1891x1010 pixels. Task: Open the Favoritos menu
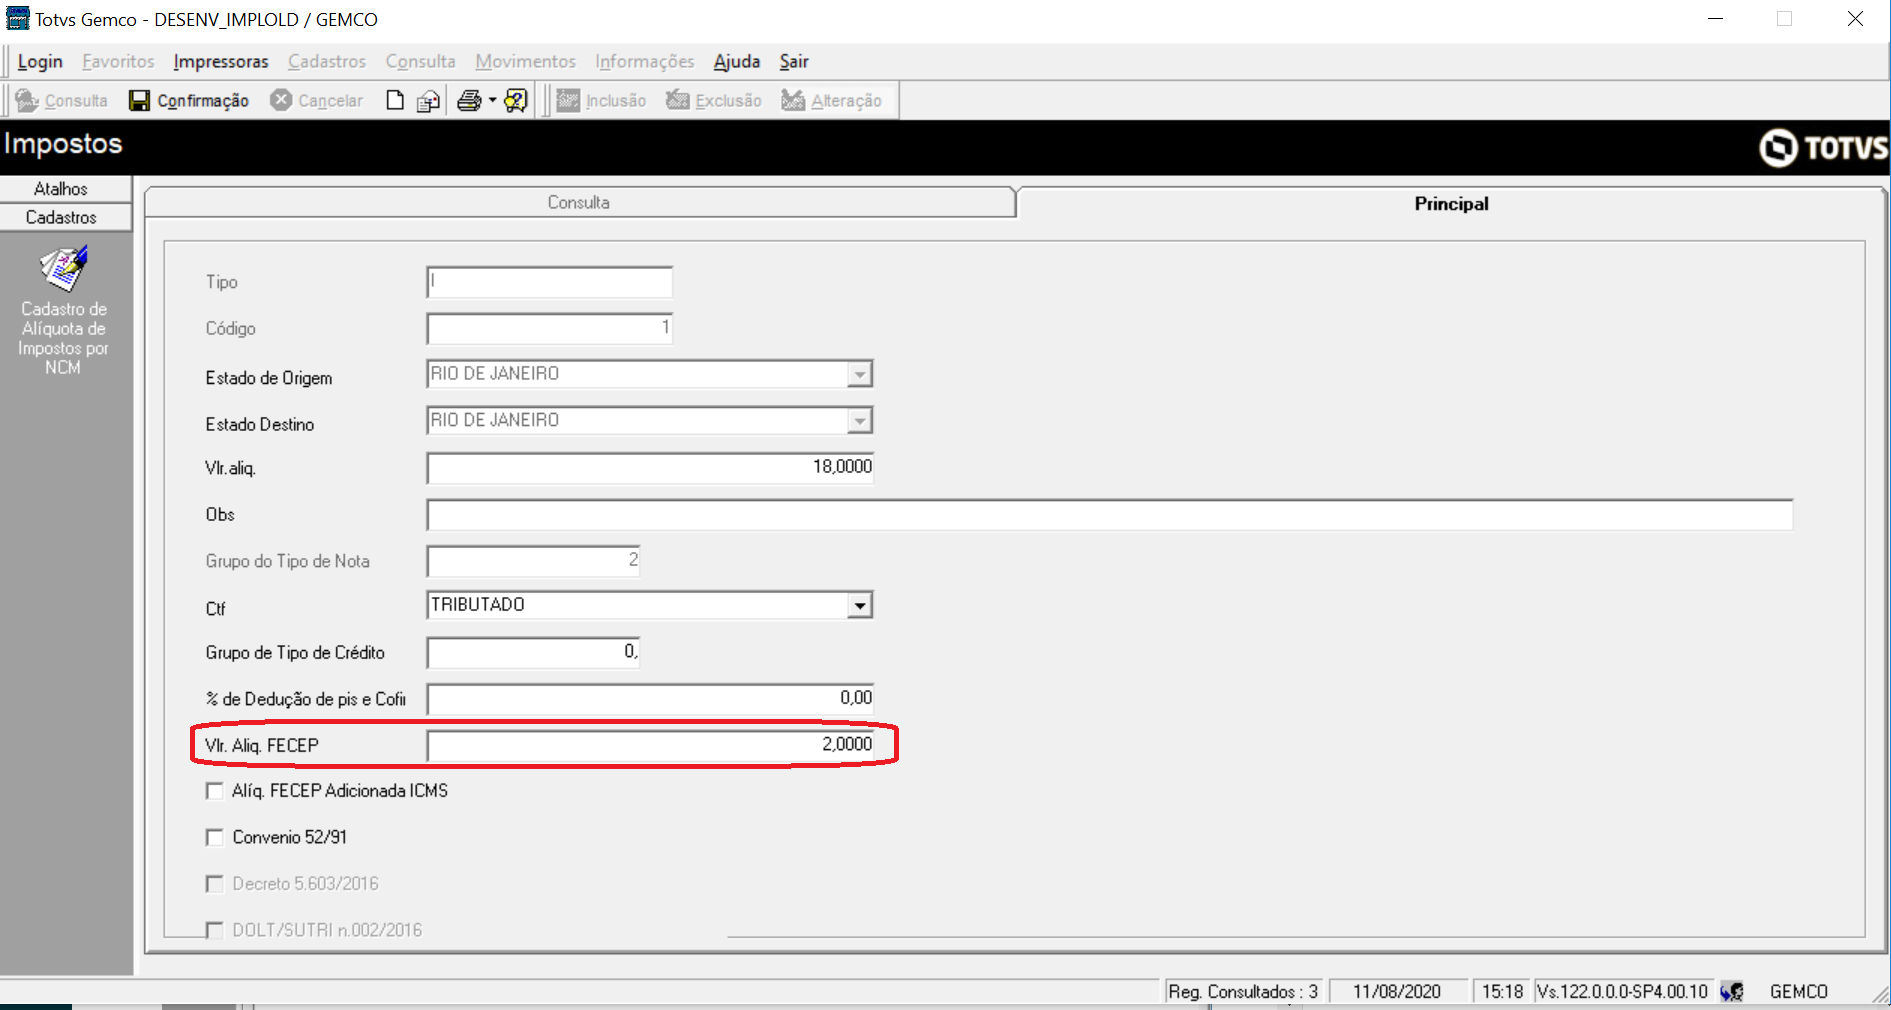(118, 61)
